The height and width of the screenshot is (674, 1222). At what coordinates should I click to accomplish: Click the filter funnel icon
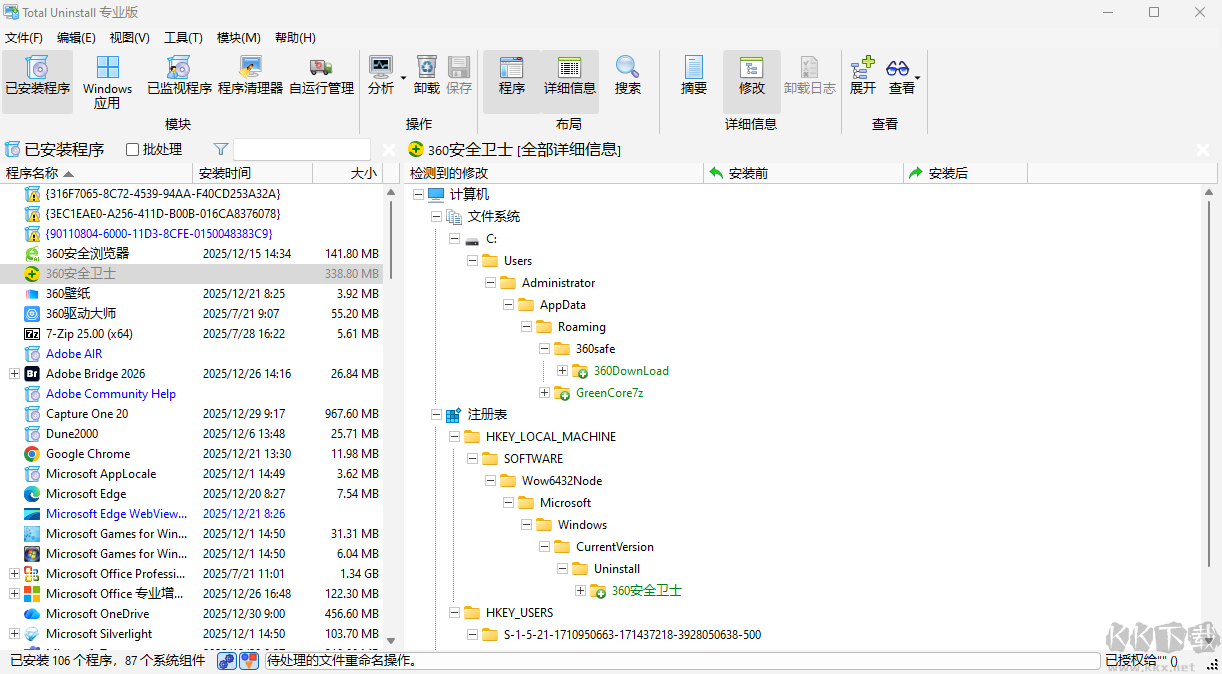[221, 150]
